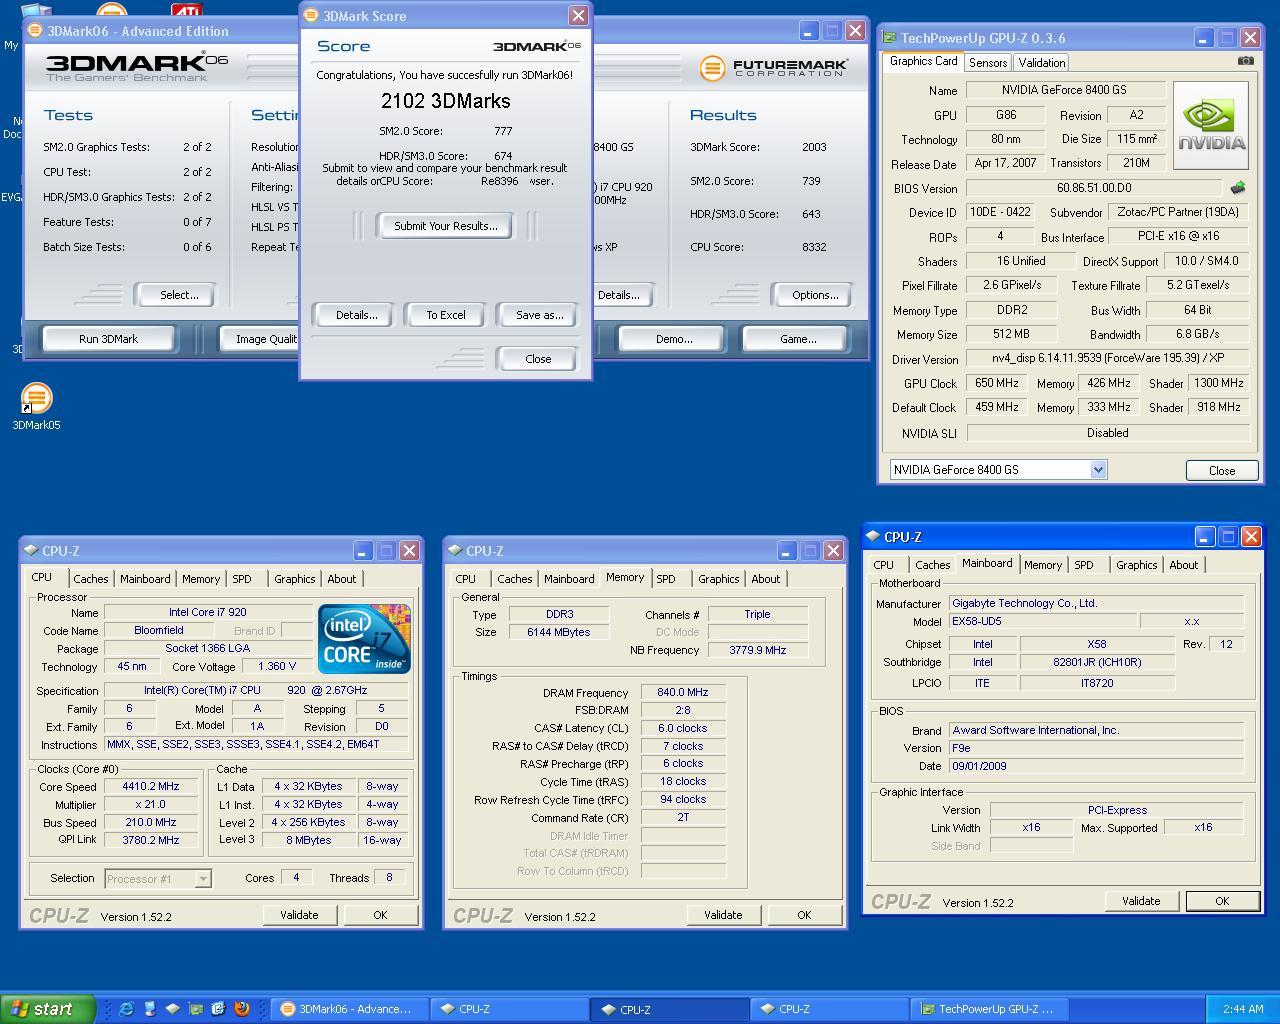Click the BIOS save chip icon in GPU-Z

[x=1238, y=187]
